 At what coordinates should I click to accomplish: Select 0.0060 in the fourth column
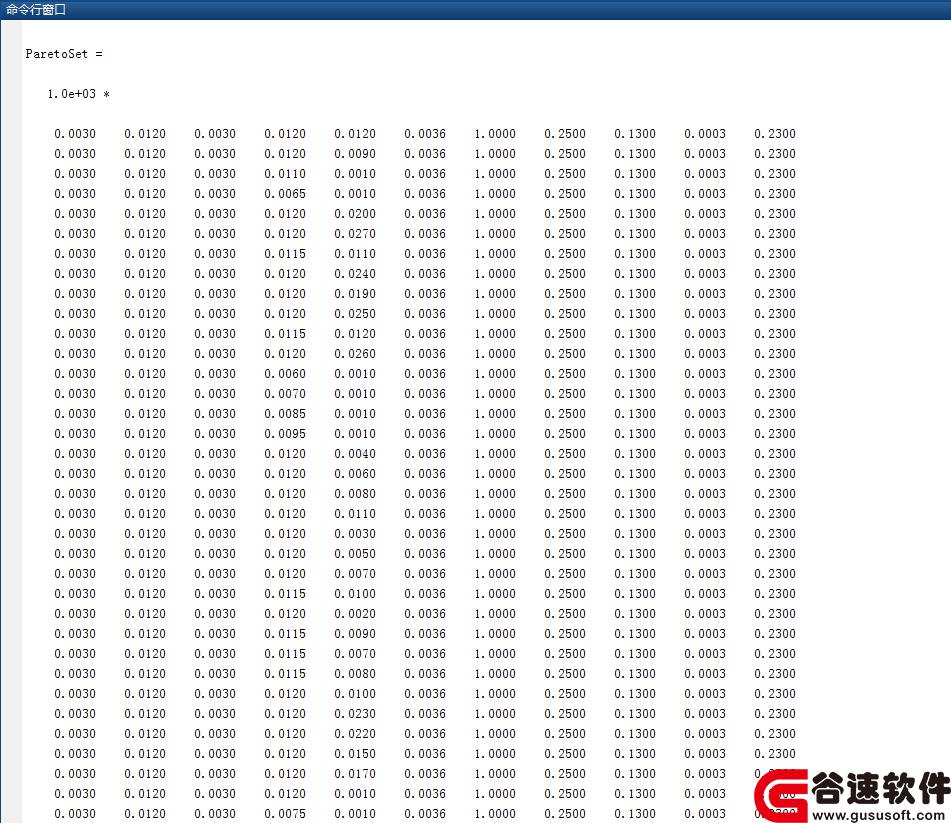pos(285,374)
